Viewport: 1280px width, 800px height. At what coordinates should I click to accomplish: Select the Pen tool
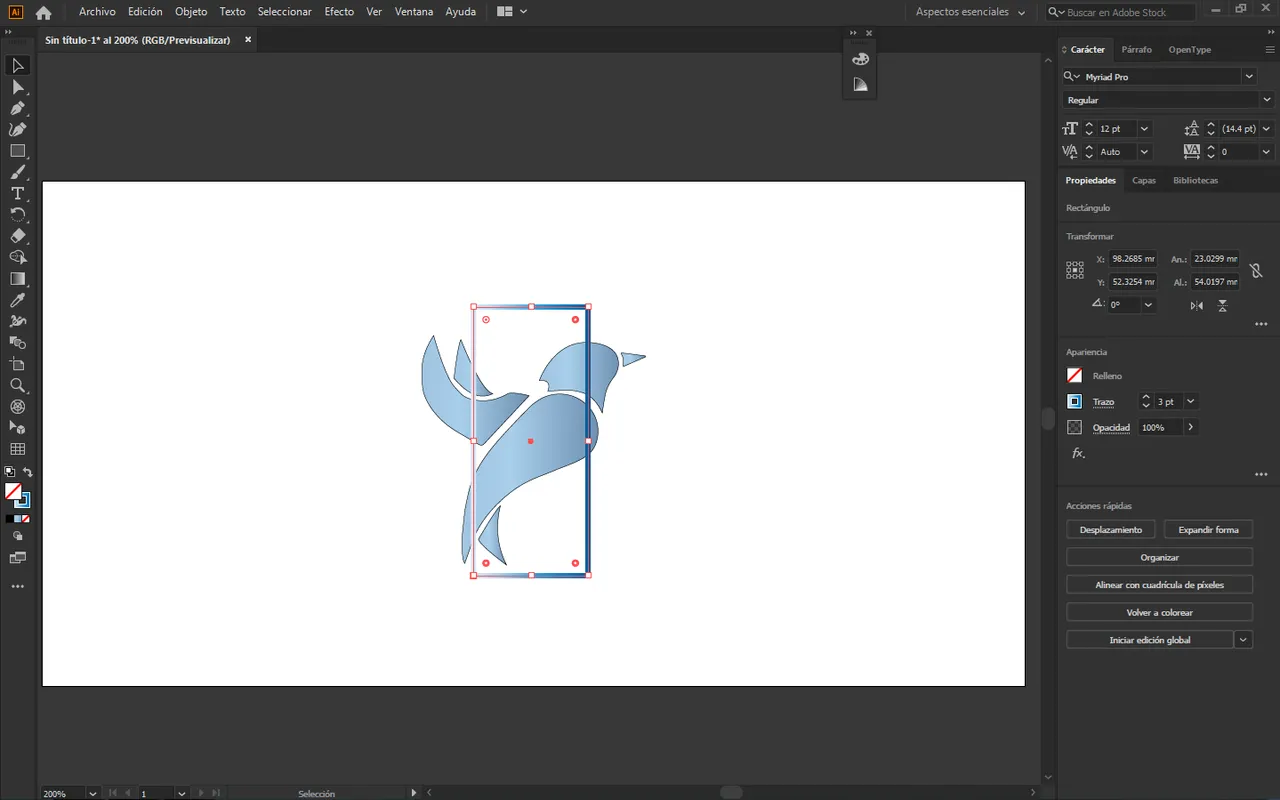(x=18, y=108)
